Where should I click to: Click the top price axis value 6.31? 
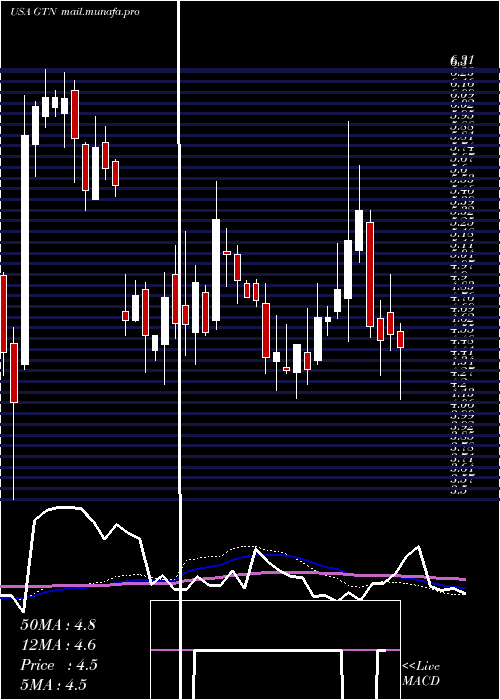tap(462, 60)
